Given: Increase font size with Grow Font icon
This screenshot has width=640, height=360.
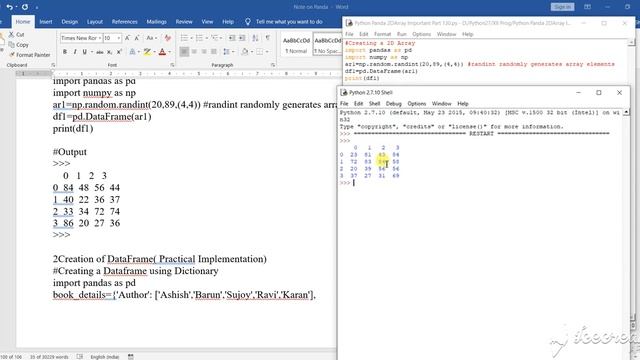Looking at the screenshot, I should point(127,38).
